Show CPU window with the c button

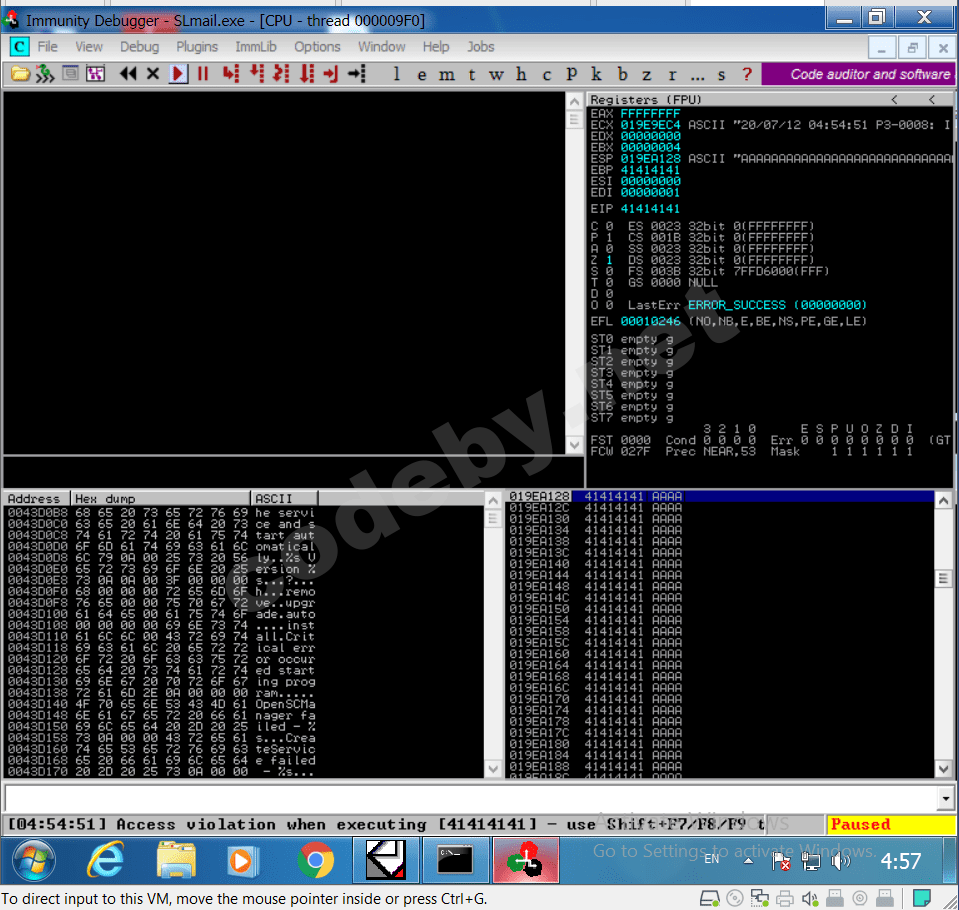pos(546,75)
